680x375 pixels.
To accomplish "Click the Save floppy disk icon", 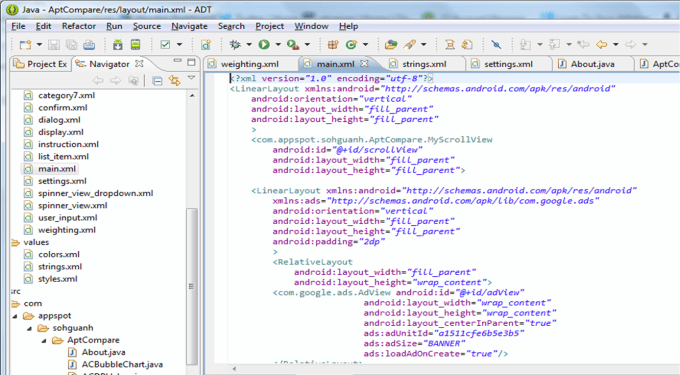I will coord(54,45).
